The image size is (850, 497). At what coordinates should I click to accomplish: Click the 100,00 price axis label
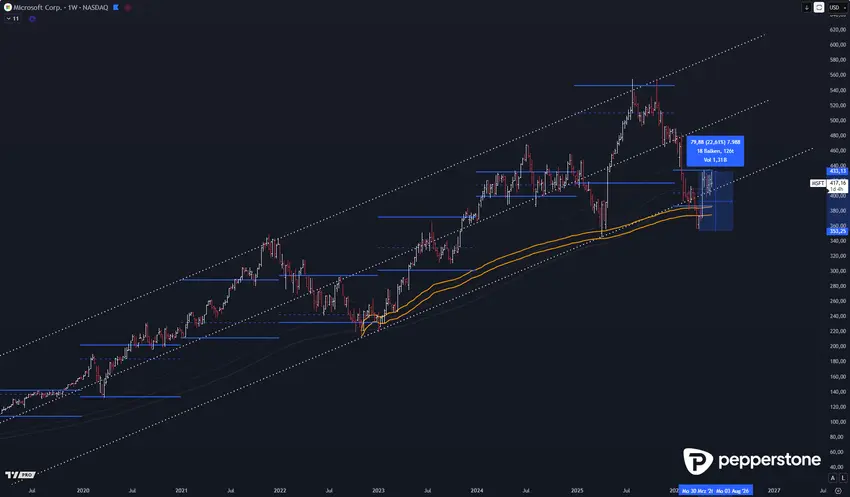838,421
